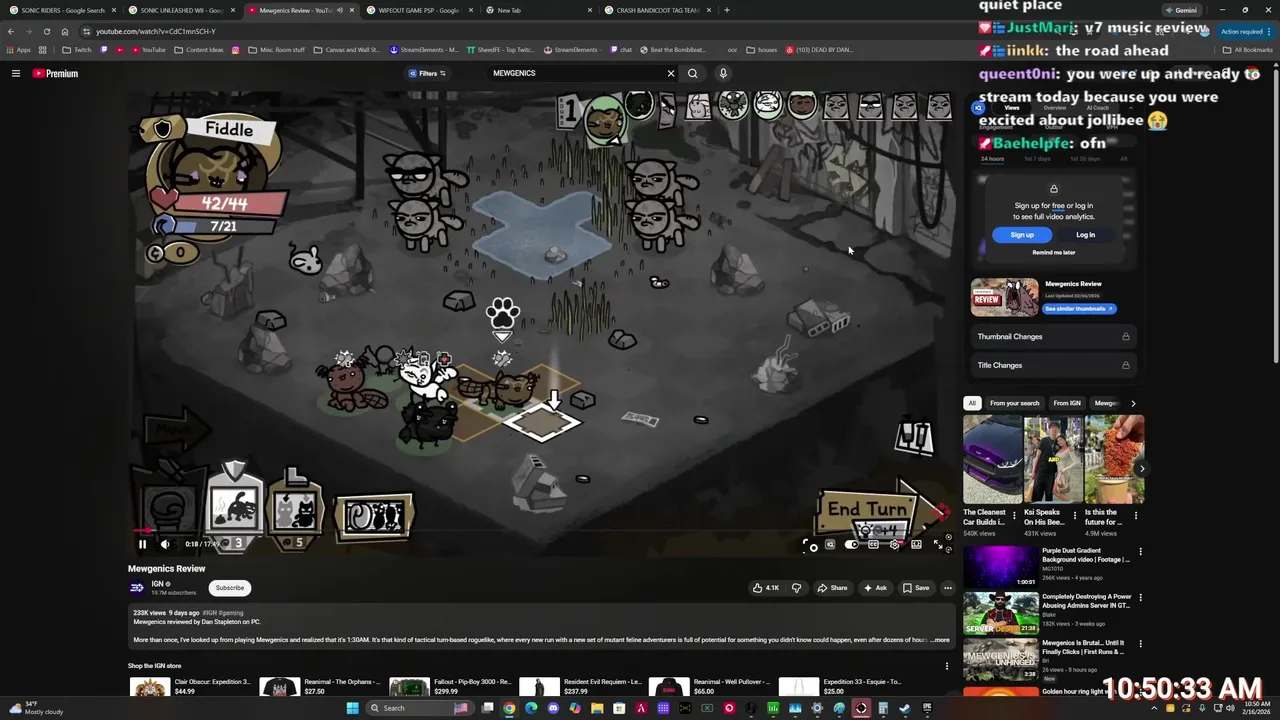Switch to the New Tab browser tab
The width and height of the screenshot is (1280, 720).
click(x=537, y=10)
